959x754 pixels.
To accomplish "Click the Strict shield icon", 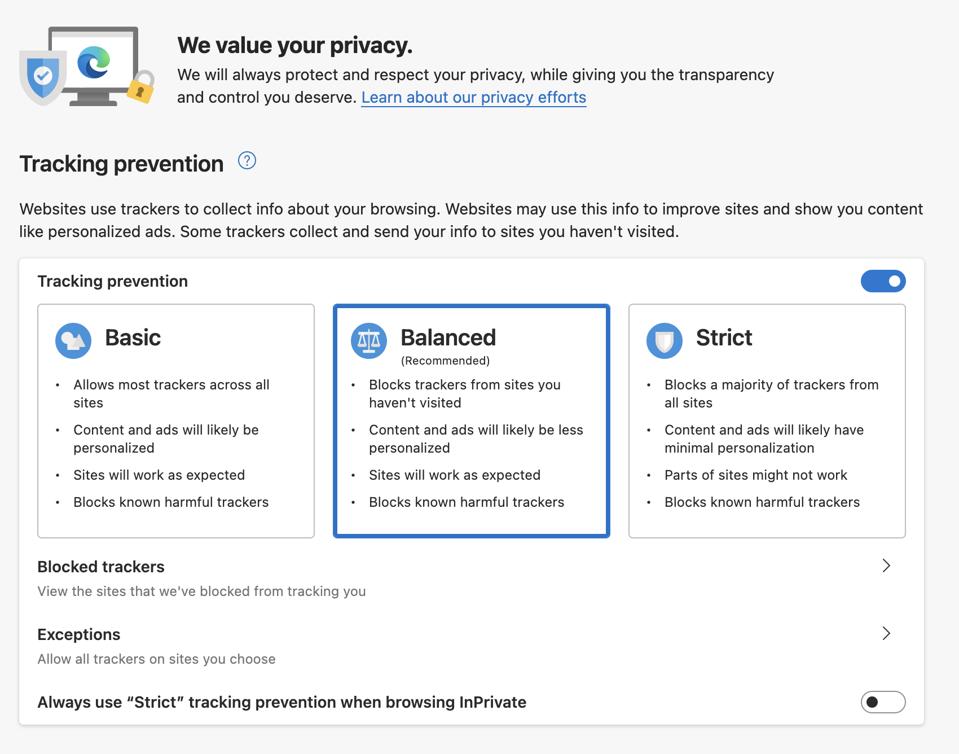I will pyautogui.click(x=664, y=340).
